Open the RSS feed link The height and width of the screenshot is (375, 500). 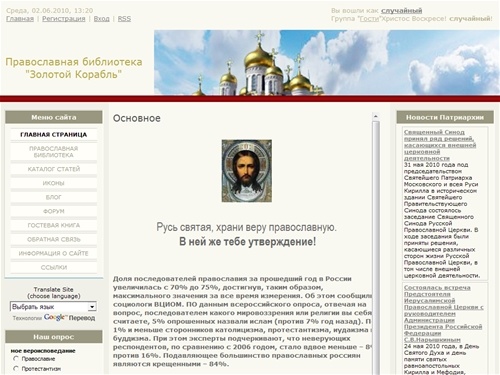(124, 19)
